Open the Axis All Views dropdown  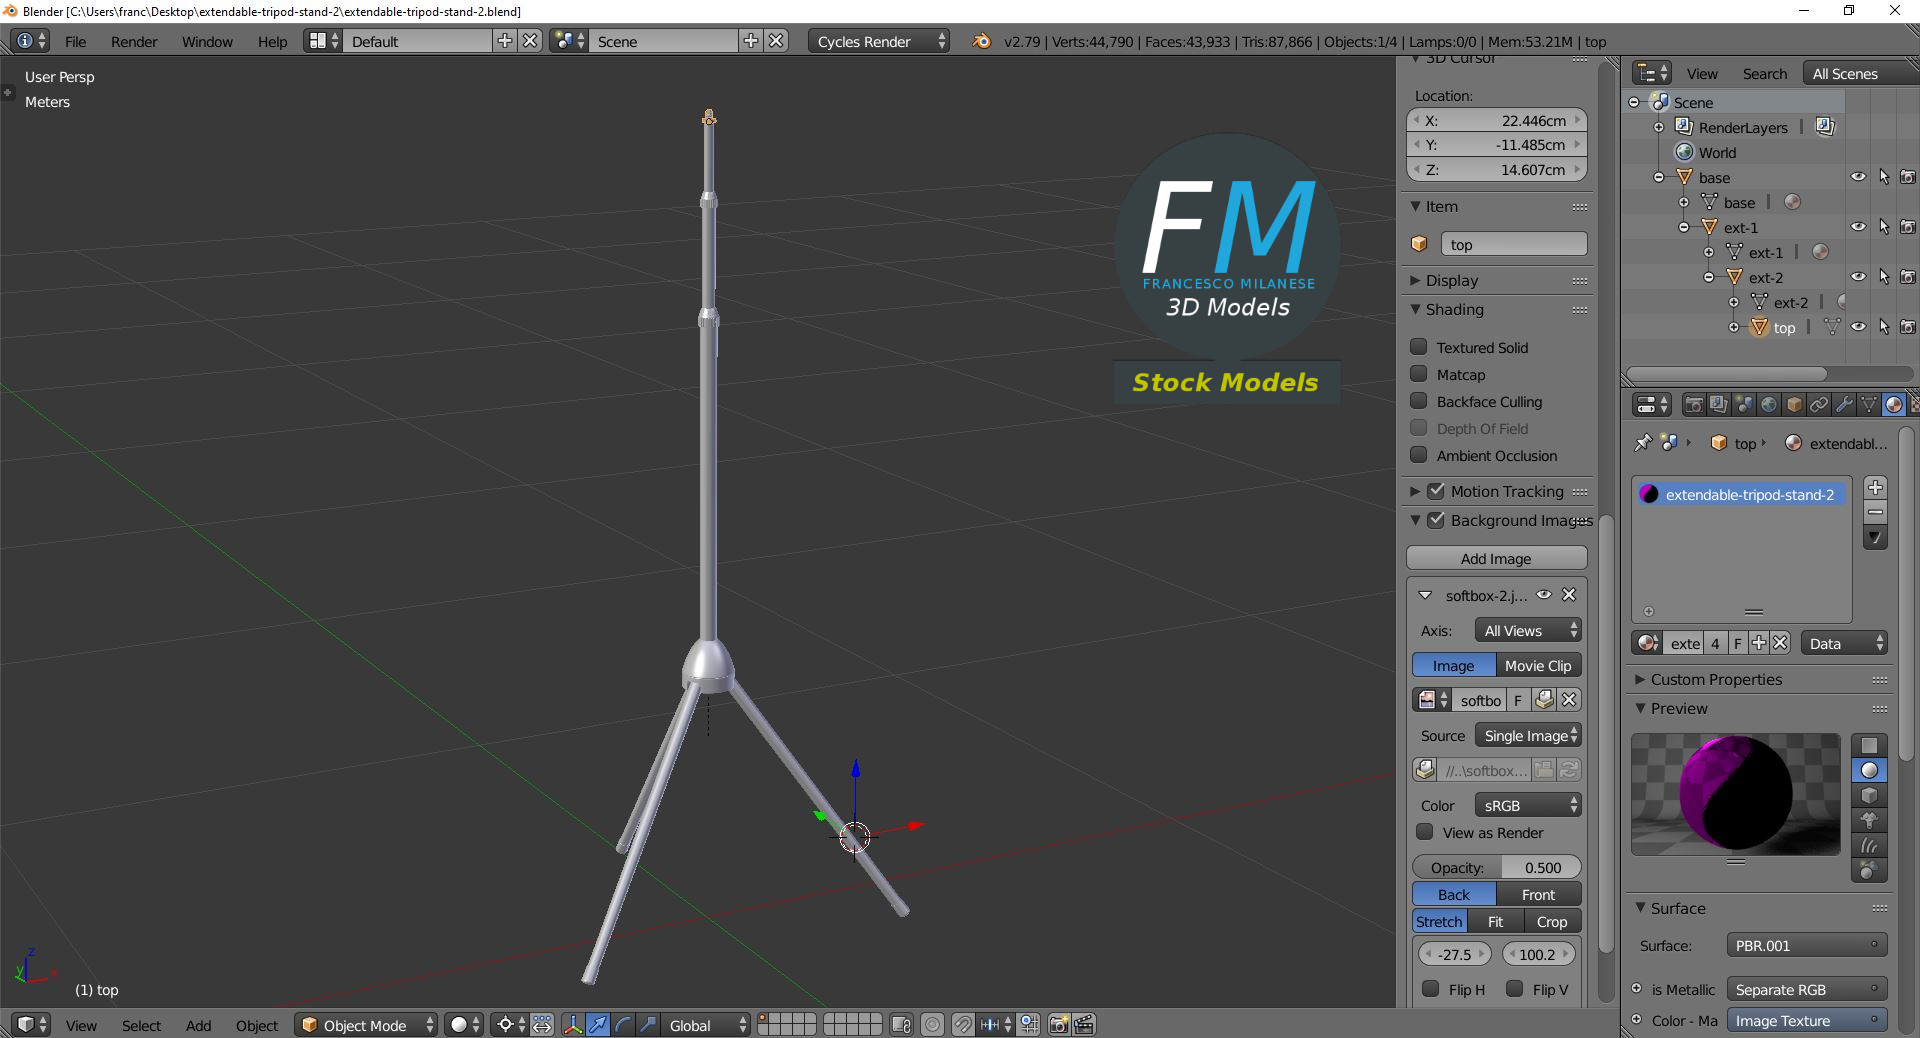(1528, 630)
